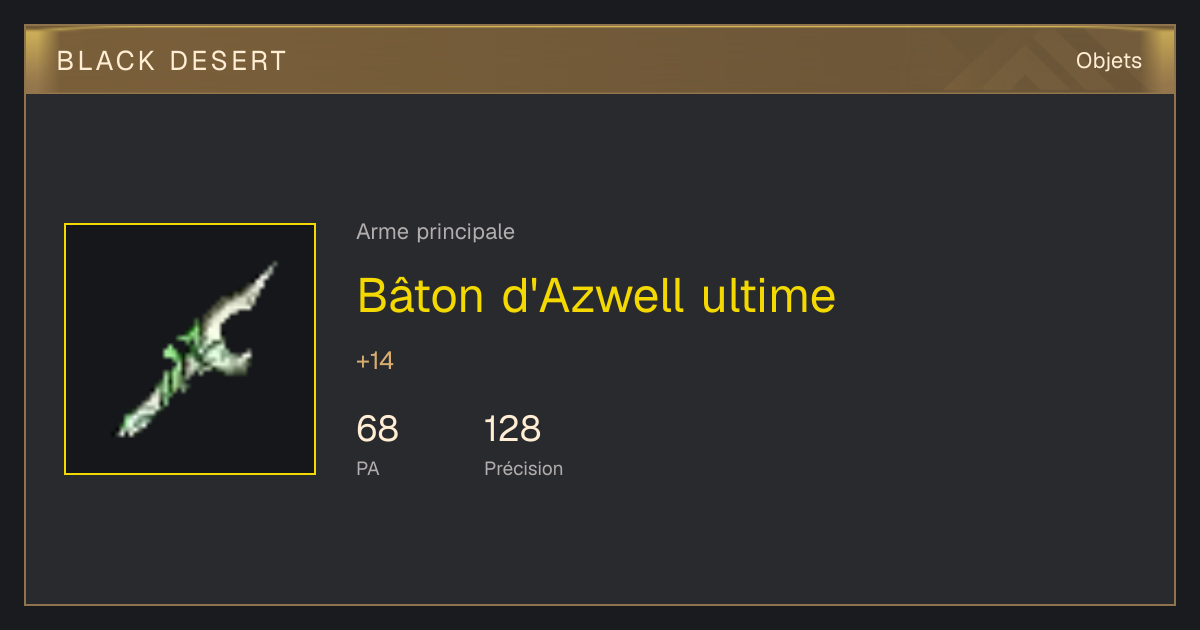The height and width of the screenshot is (630, 1200).
Task: Open the Objets link in header
Action: pos(1108,61)
